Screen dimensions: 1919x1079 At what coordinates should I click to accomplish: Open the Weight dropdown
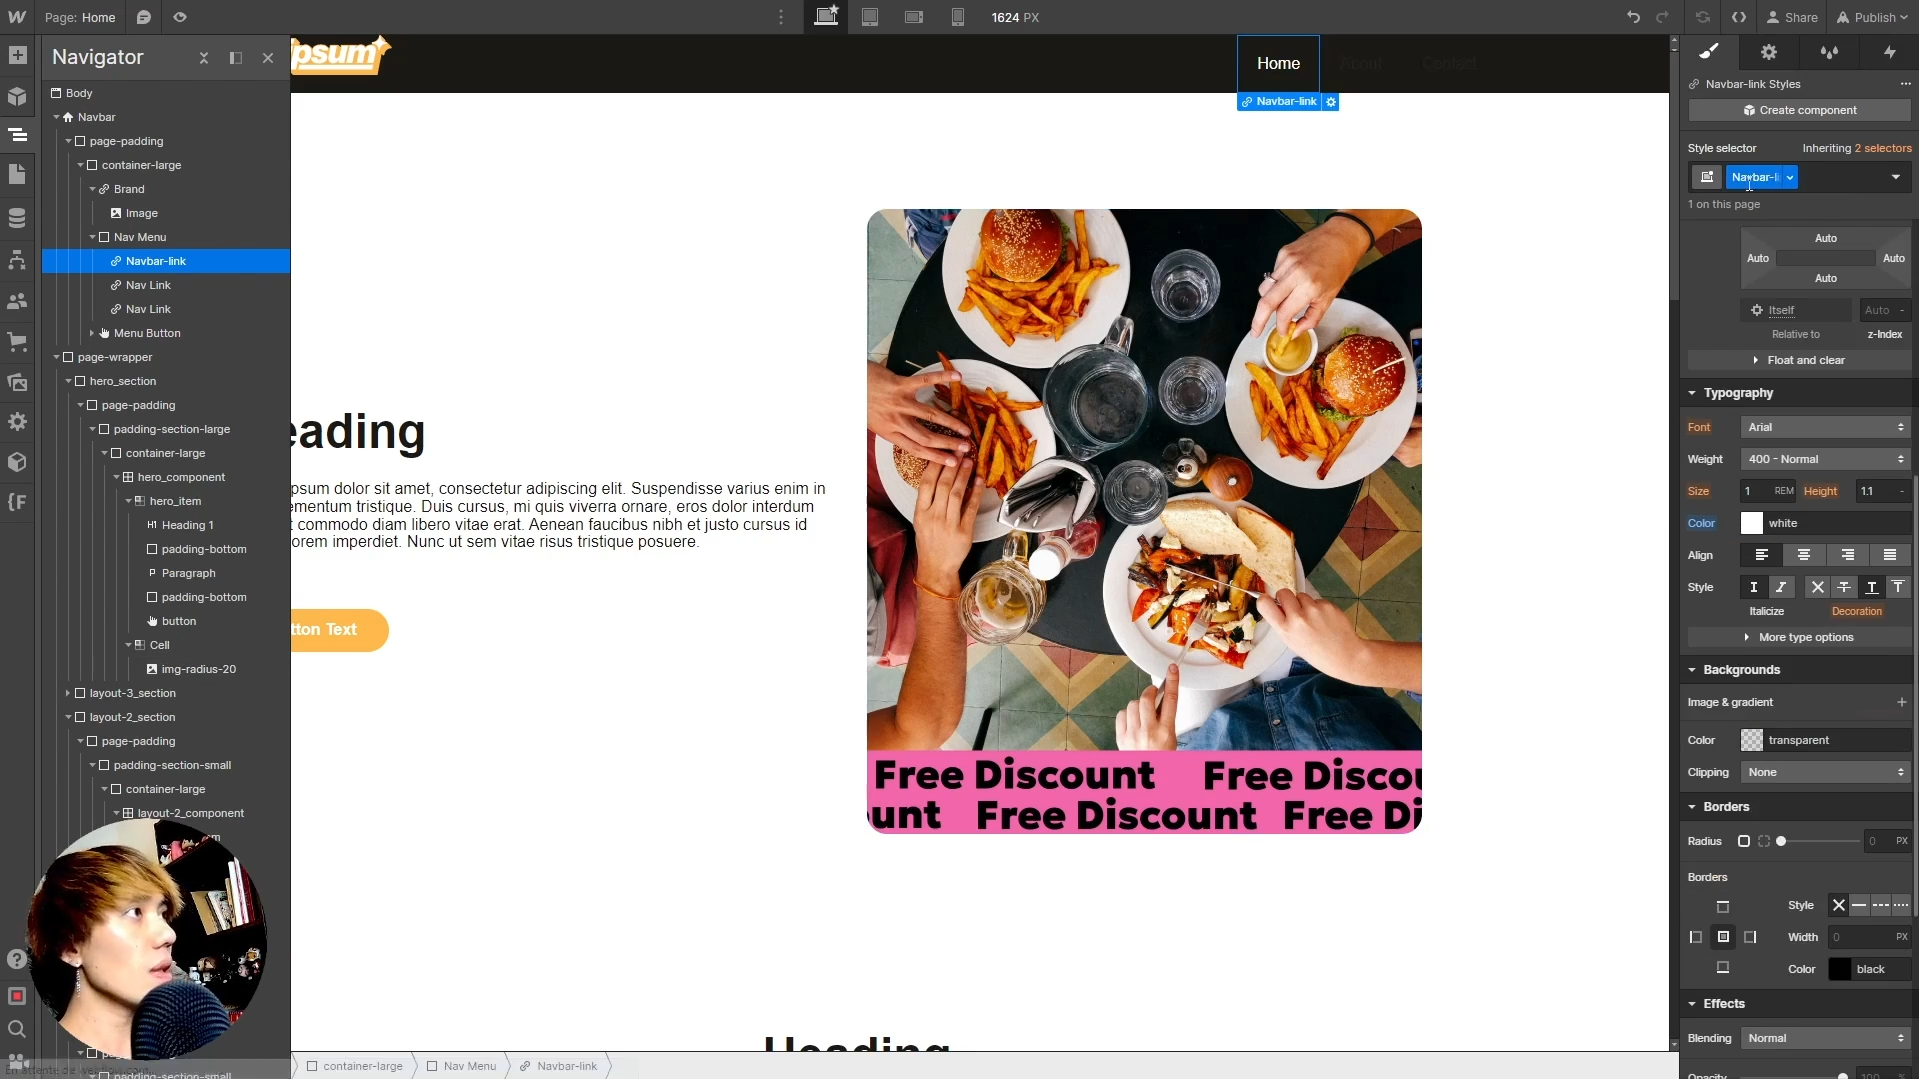point(1825,459)
